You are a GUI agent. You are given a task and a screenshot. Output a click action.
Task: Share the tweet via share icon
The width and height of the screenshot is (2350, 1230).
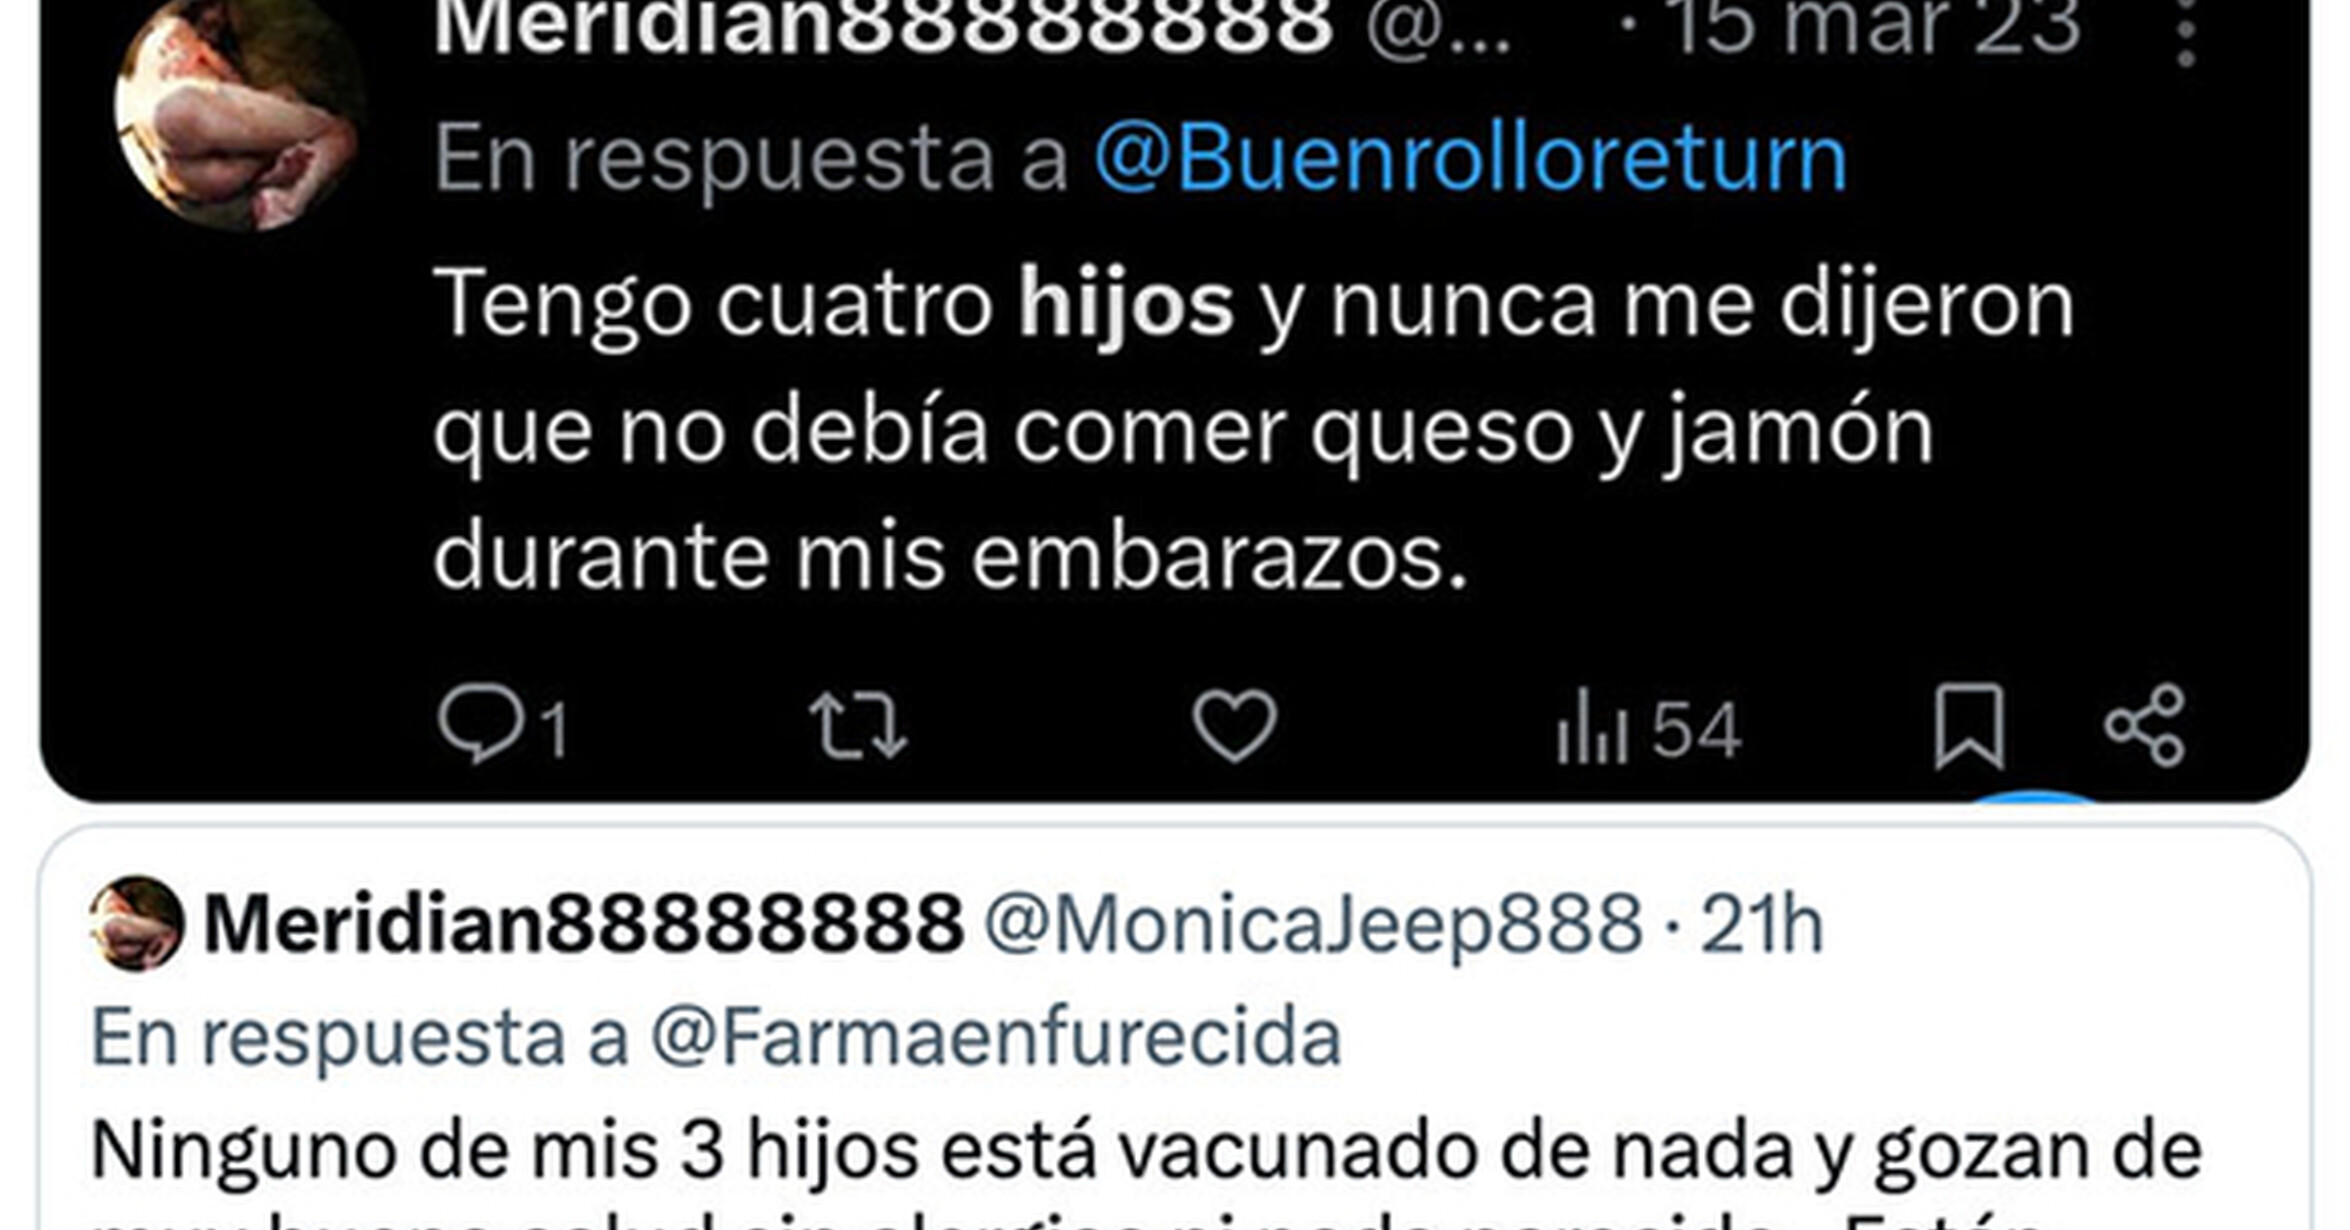tap(2144, 726)
